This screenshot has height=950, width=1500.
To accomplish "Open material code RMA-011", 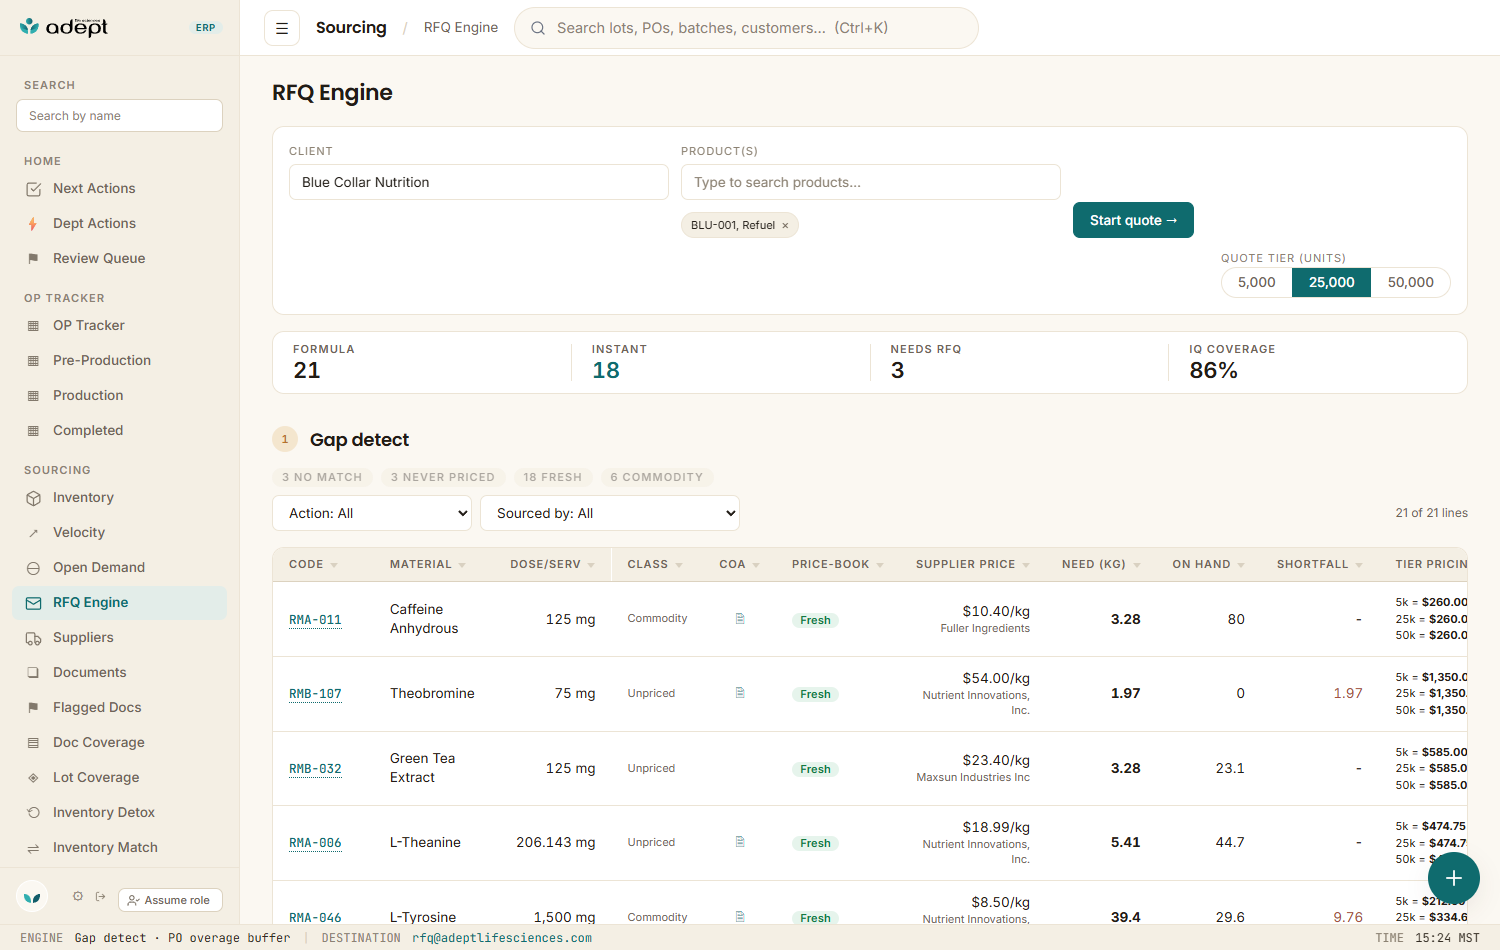I will [315, 620].
